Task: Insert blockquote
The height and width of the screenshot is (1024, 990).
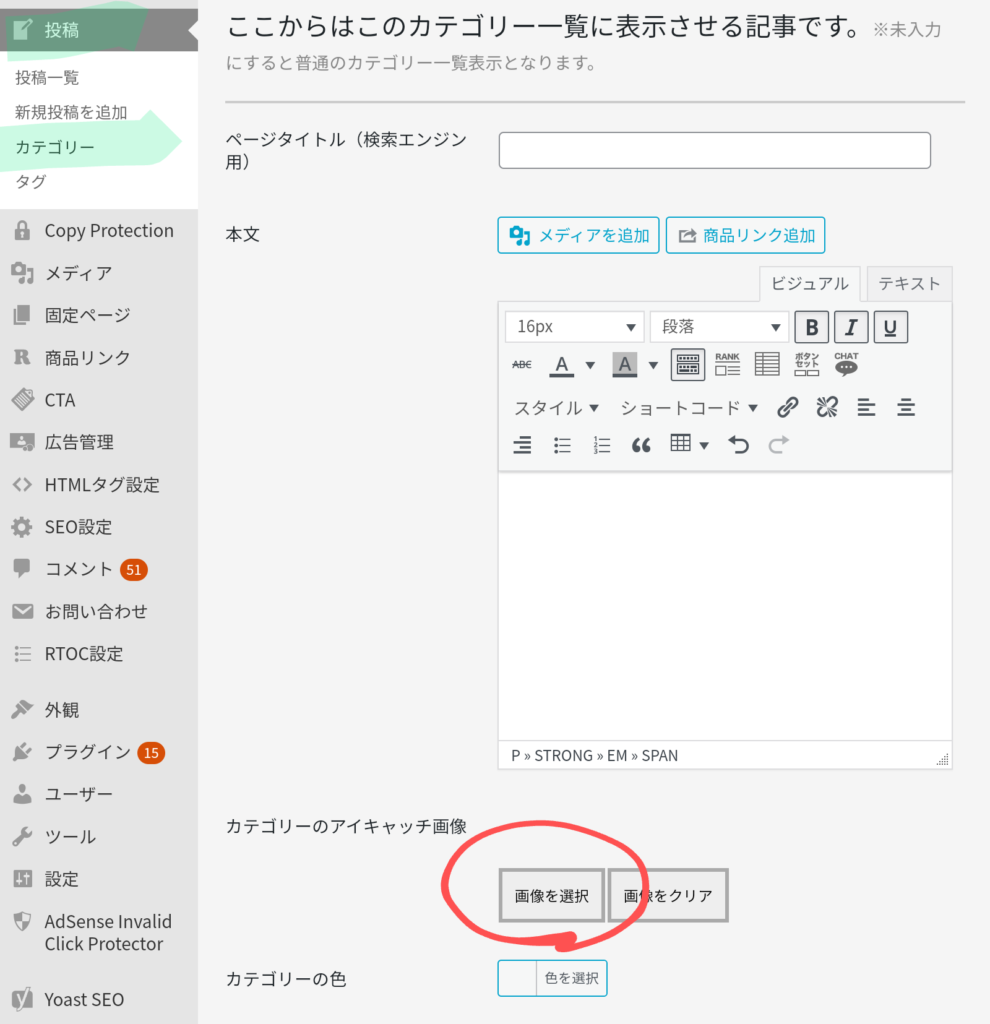Action: coord(641,445)
